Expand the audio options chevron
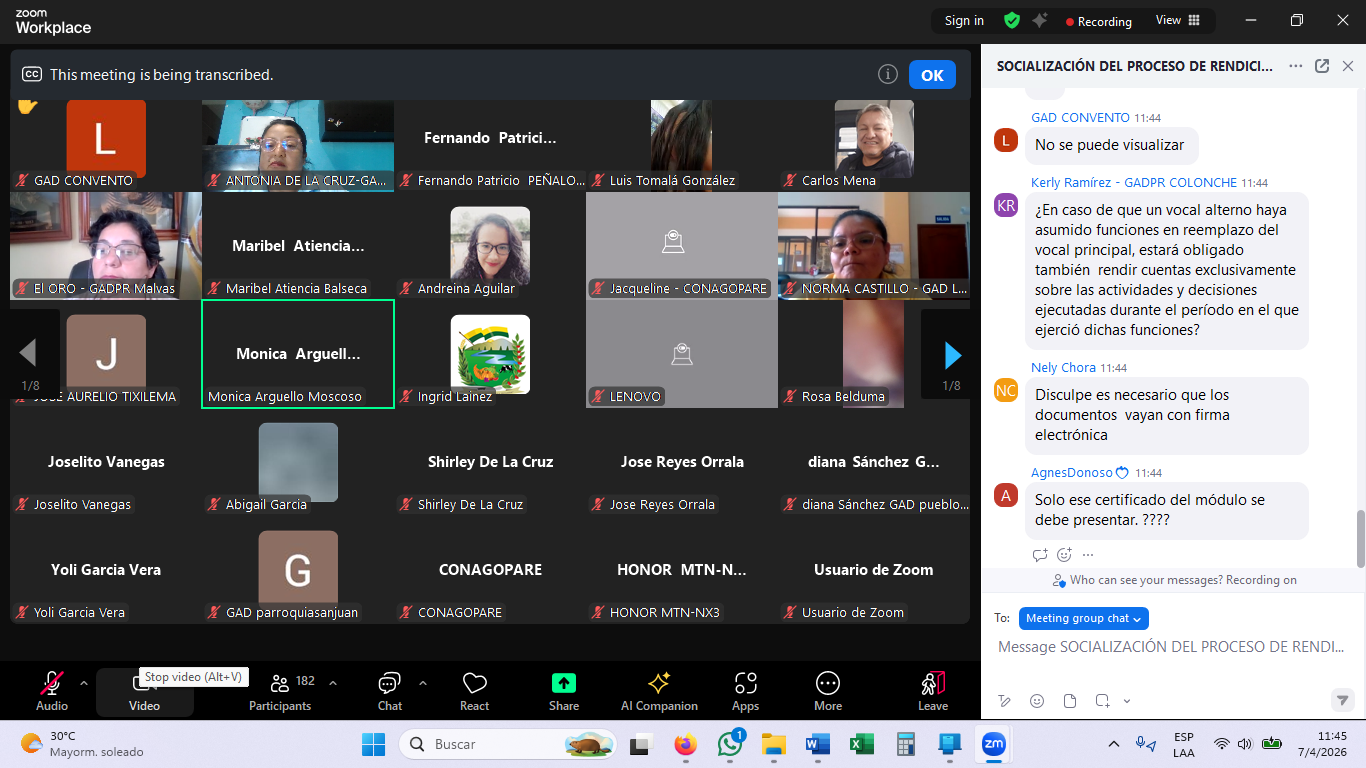The width and height of the screenshot is (1366, 768). (84, 683)
